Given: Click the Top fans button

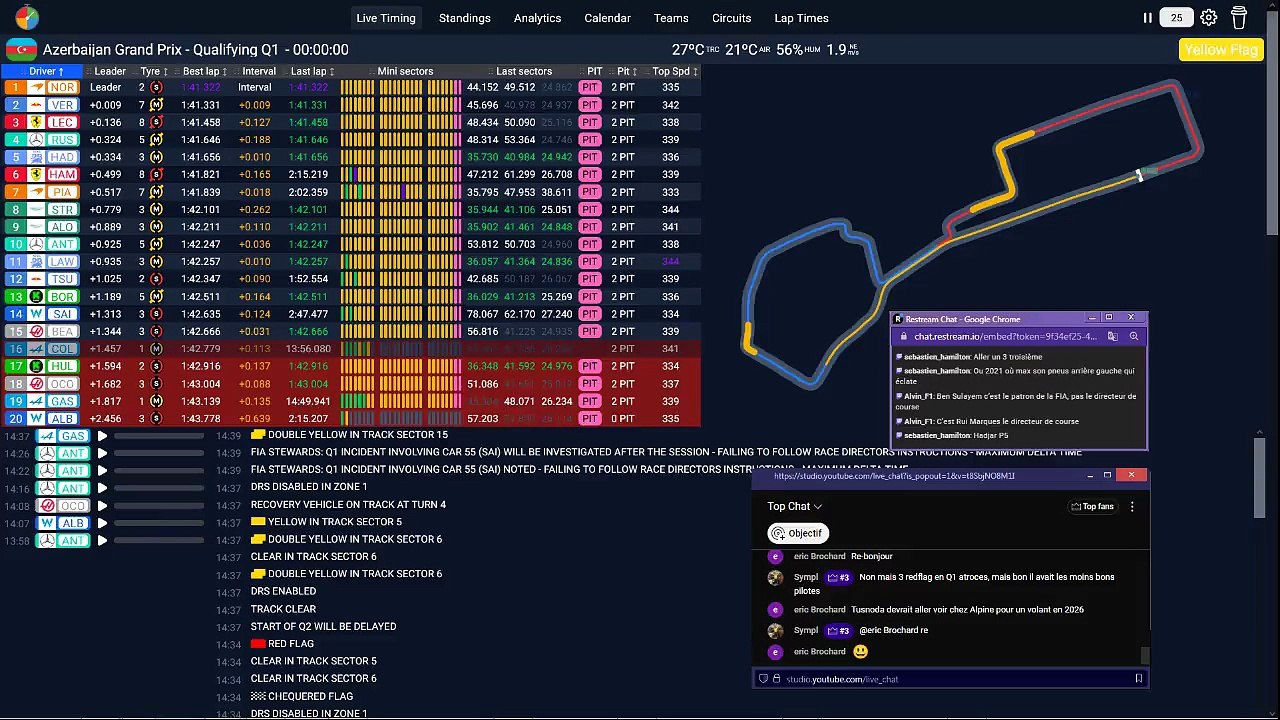Looking at the screenshot, I should click(x=1092, y=506).
